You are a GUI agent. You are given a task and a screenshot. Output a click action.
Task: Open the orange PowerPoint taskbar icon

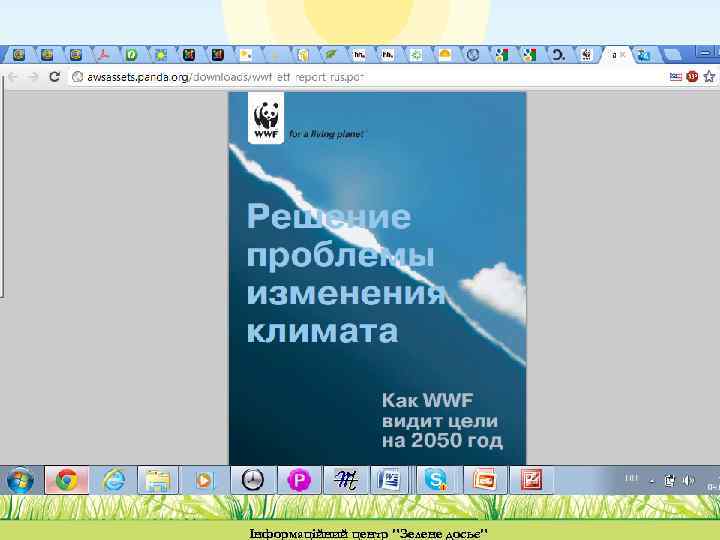[x=484, y=480]
